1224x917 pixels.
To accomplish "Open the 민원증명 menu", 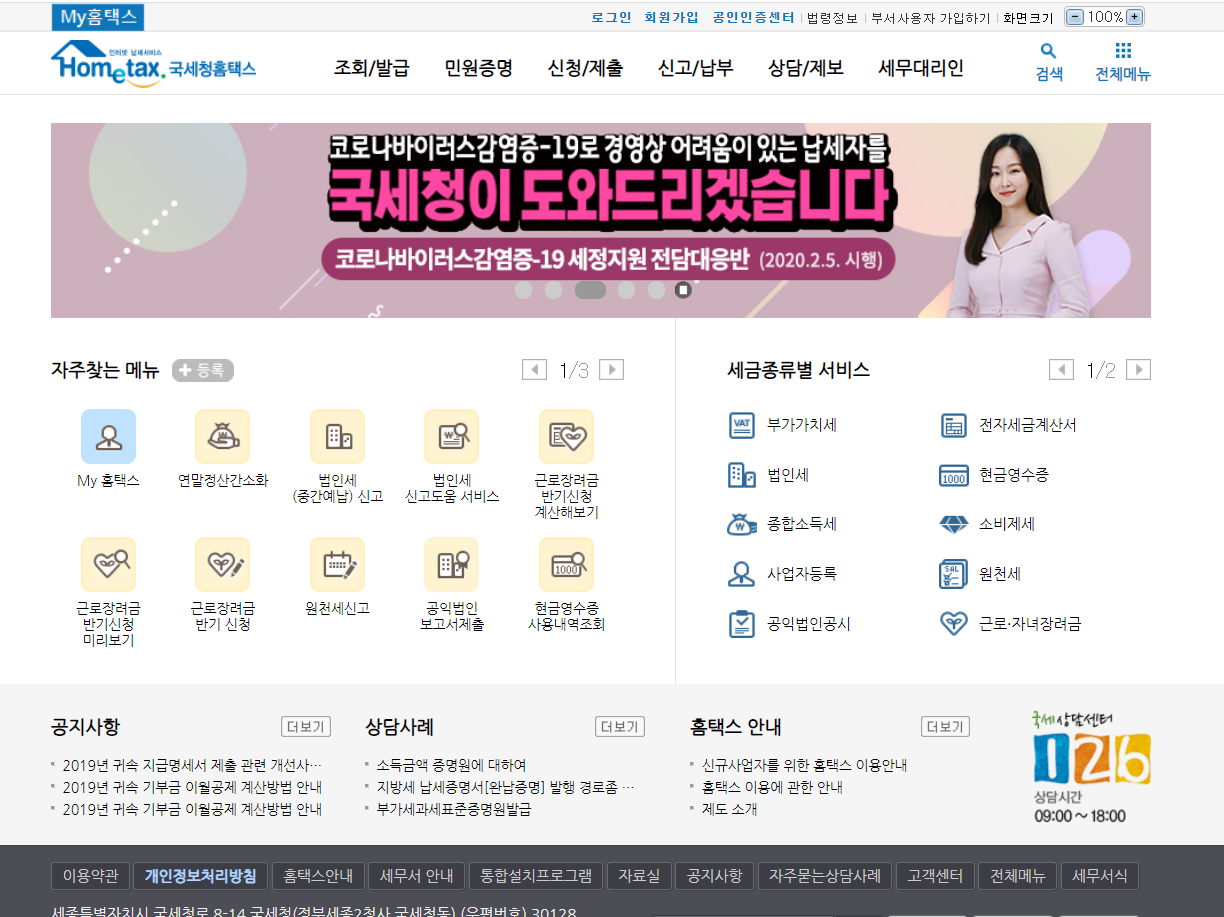I will pyautogui.click(x=479, y=68).
